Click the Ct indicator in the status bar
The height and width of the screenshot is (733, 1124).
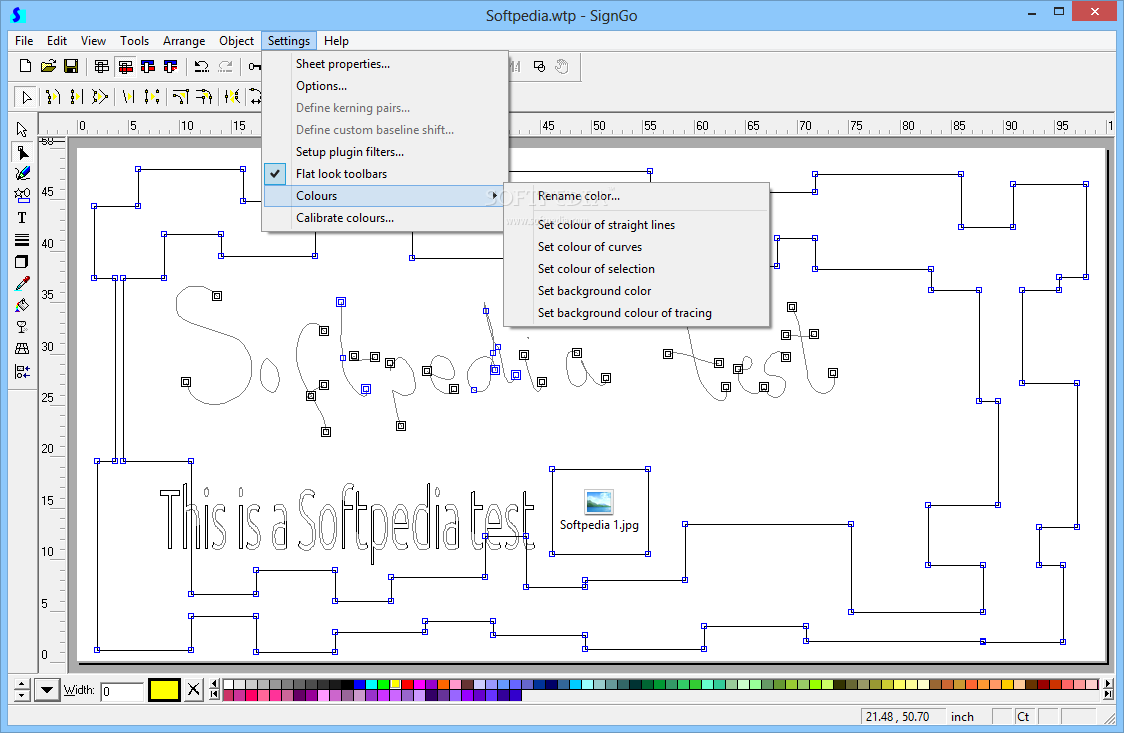pyautogui.click(x=1023, y=717)
